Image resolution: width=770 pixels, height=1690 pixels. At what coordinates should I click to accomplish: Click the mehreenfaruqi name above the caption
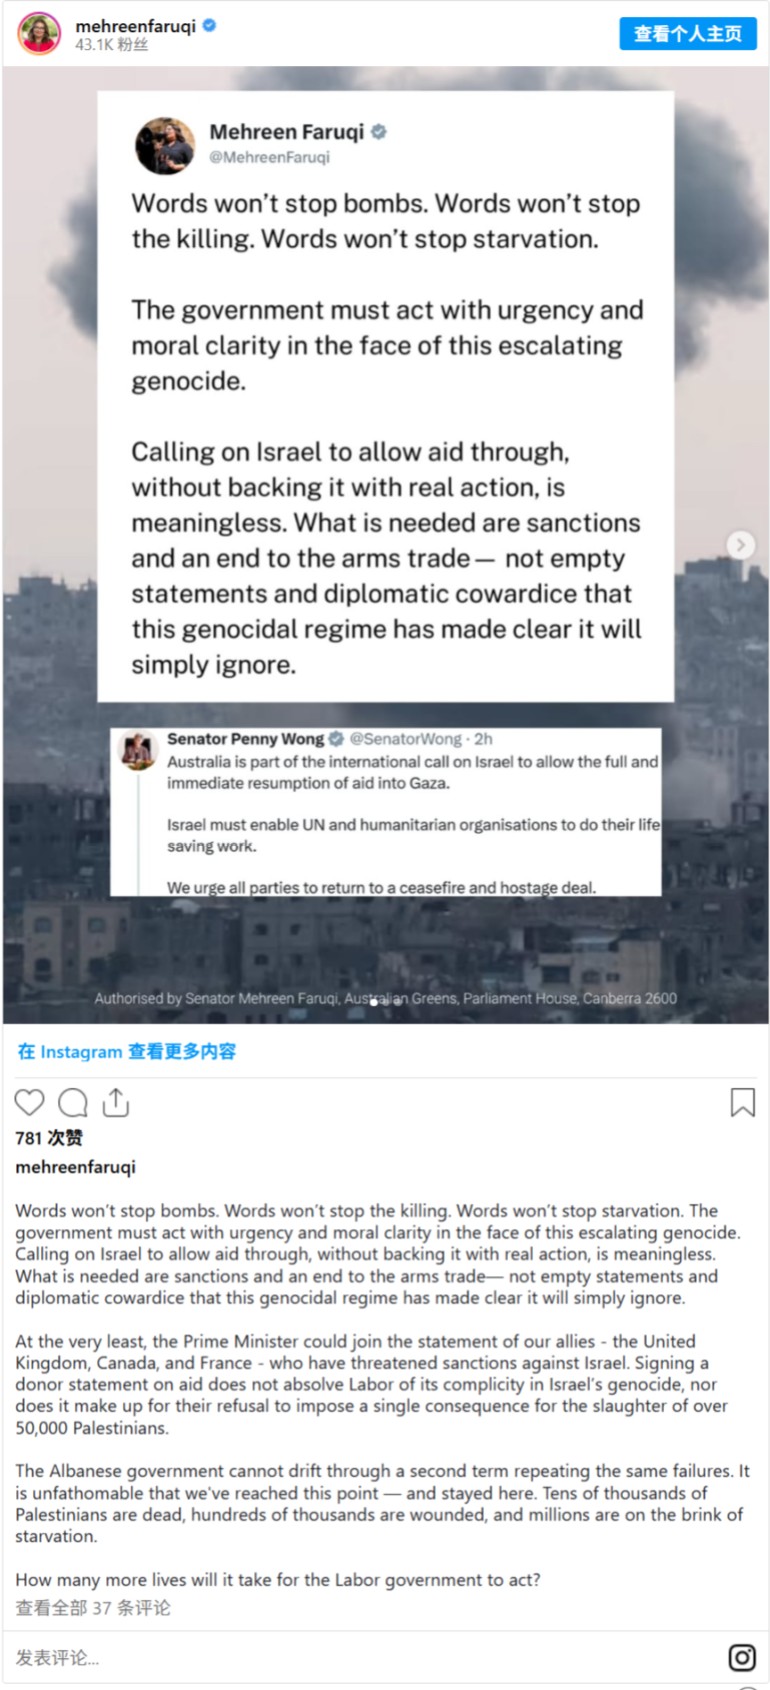(75, 1167)
